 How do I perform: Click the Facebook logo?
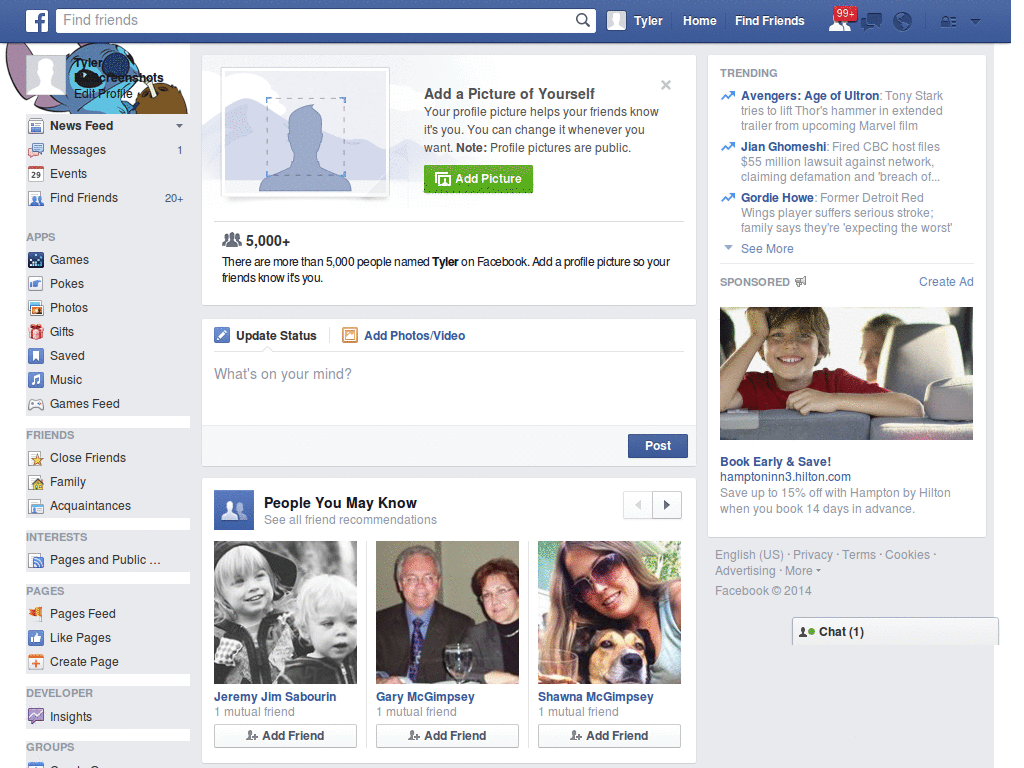36,20
